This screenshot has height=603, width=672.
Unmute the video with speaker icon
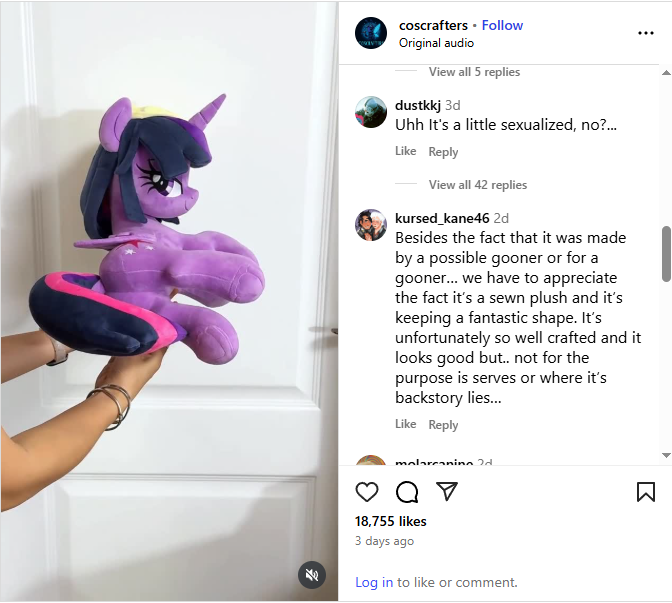[312, 575]
